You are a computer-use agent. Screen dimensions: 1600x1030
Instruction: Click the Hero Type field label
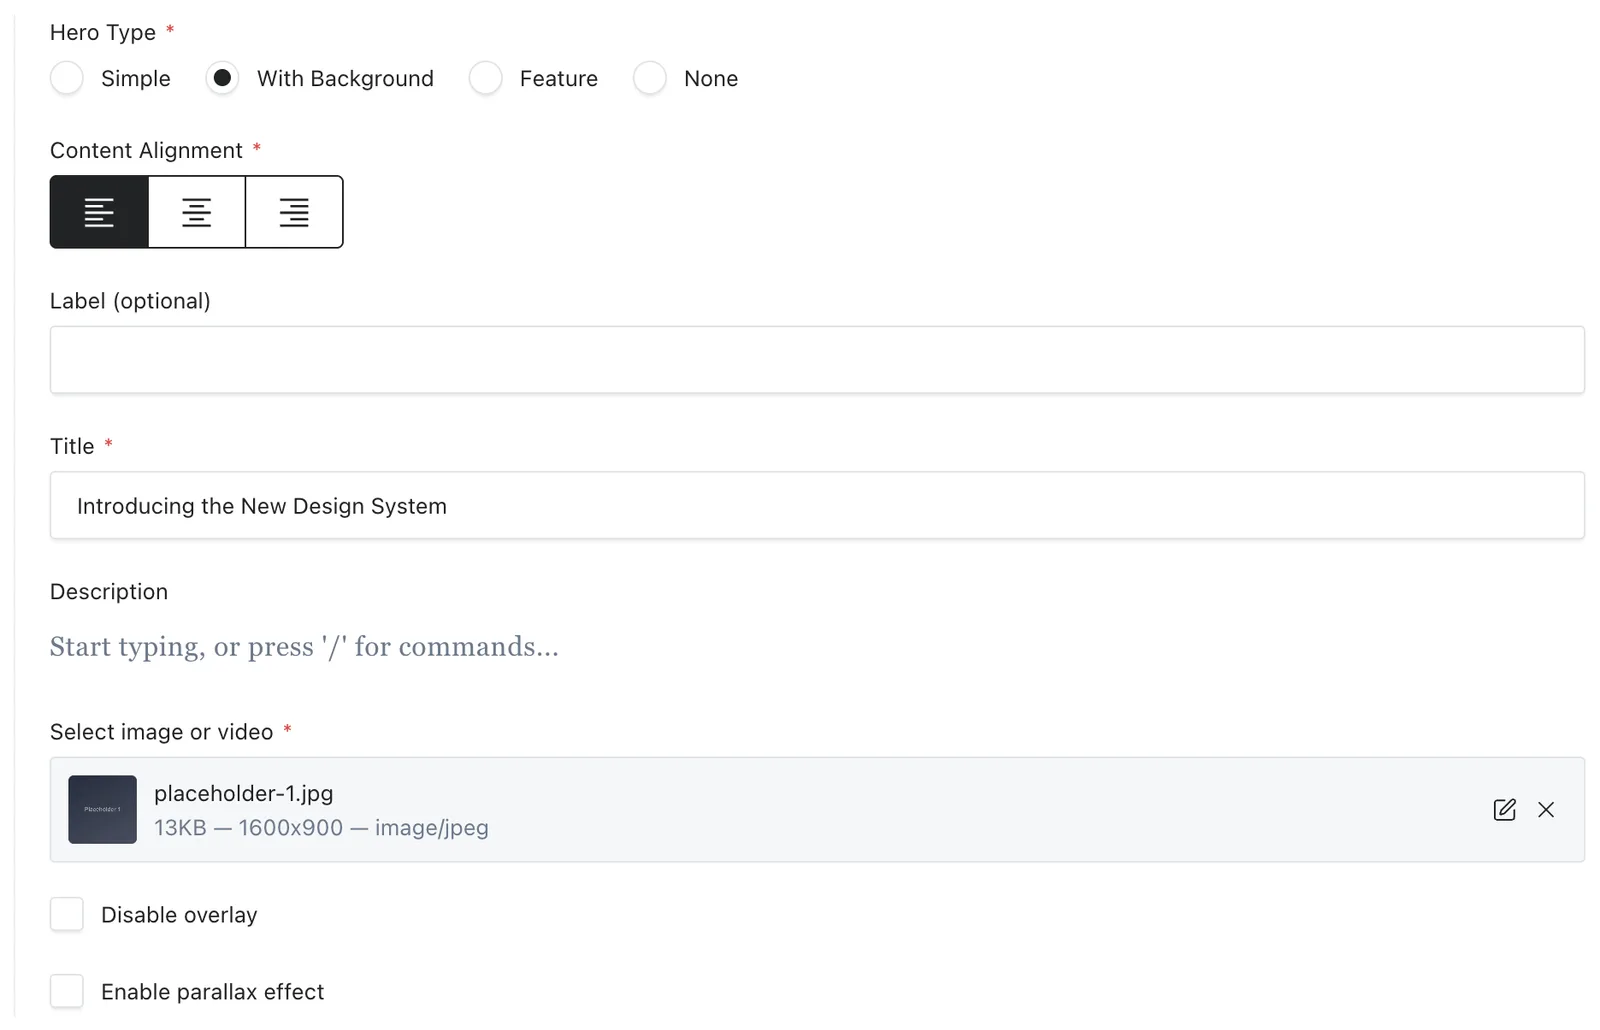103,32
